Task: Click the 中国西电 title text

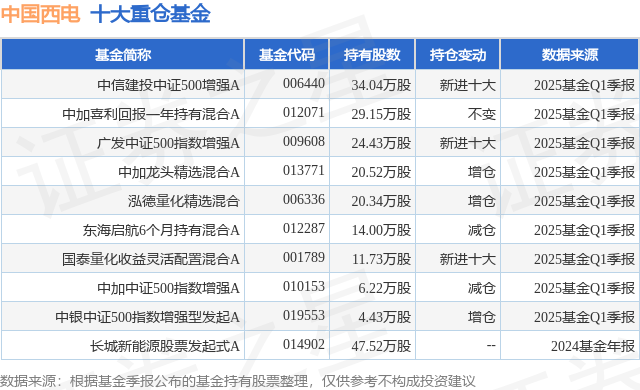Action: (40, 14)
